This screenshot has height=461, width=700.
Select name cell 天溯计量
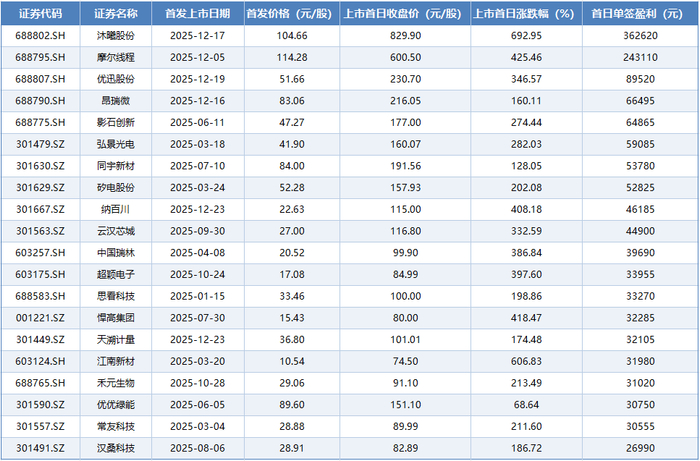(116, 340)
